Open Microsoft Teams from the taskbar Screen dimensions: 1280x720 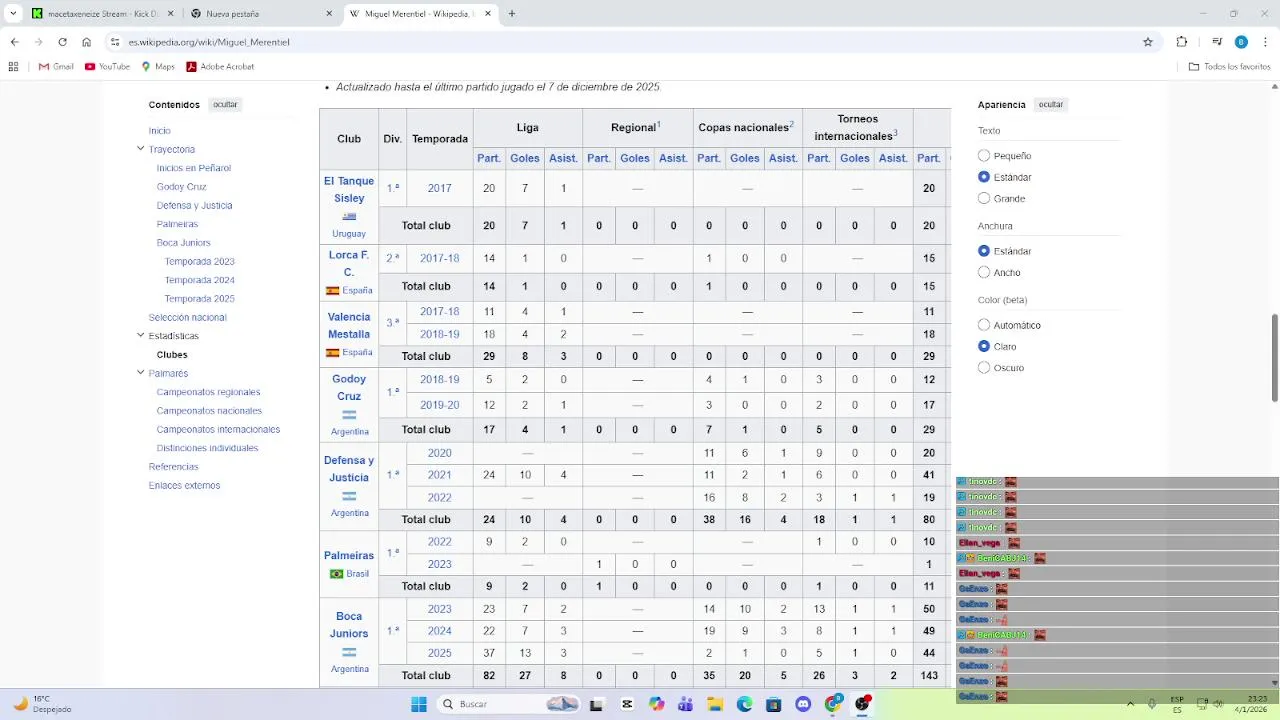685,704
